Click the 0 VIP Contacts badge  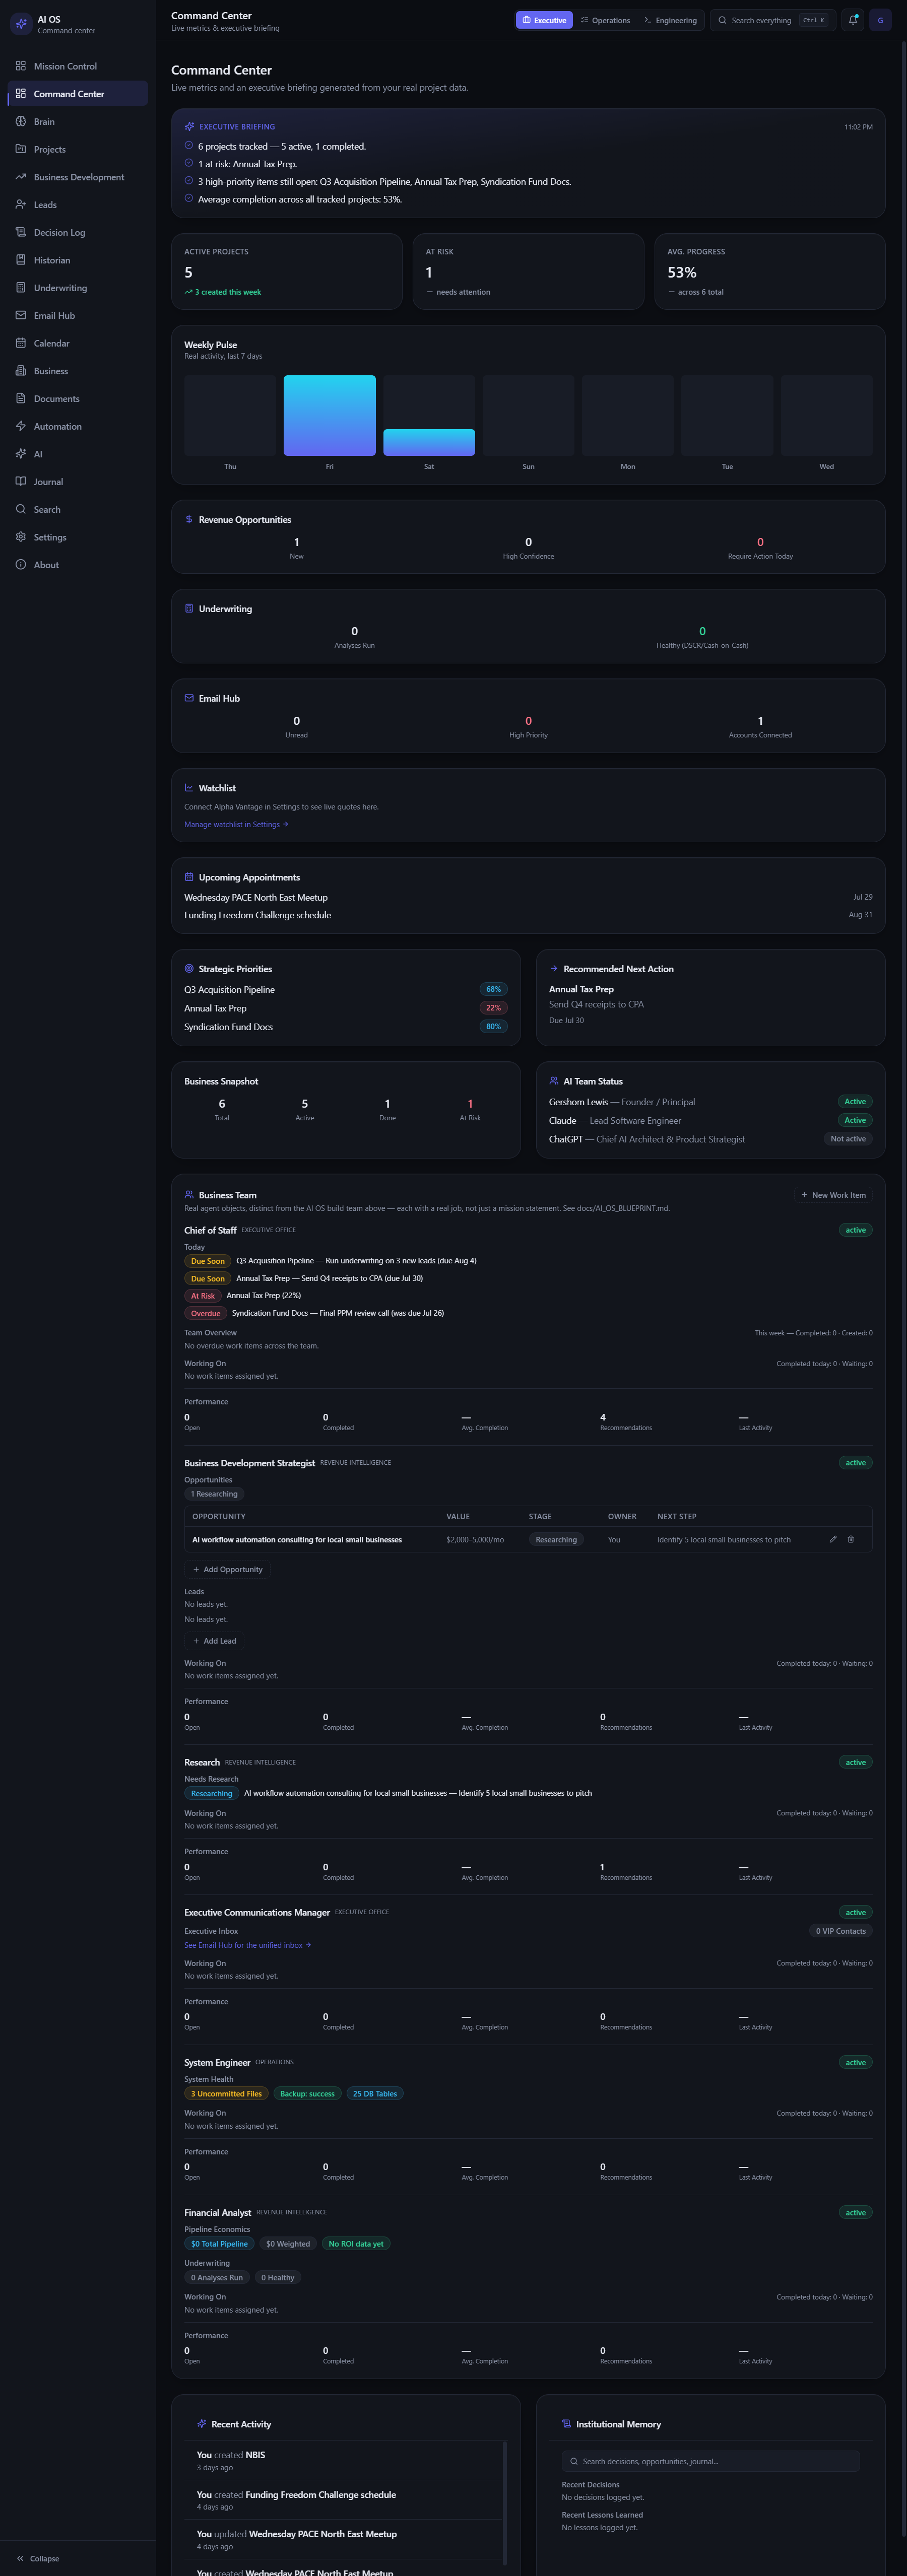[841, 1931]
